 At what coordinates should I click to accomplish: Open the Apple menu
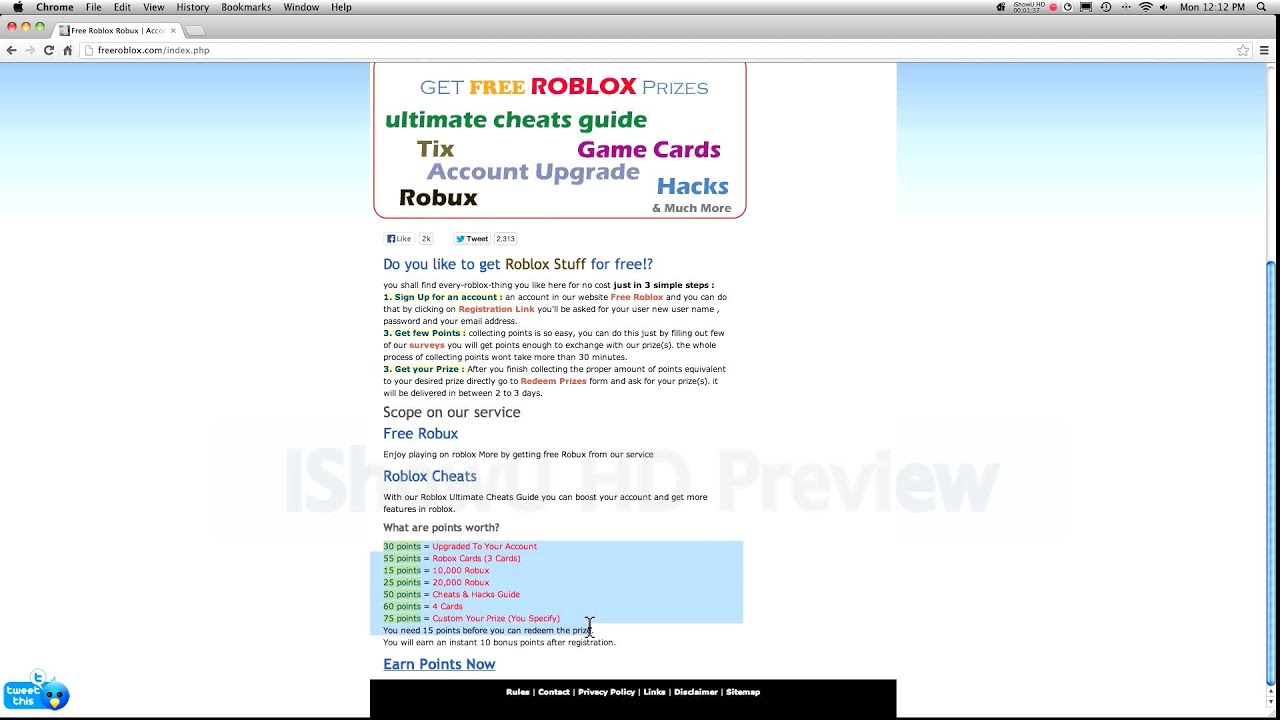pyautogui.click(x=17, y=7)
